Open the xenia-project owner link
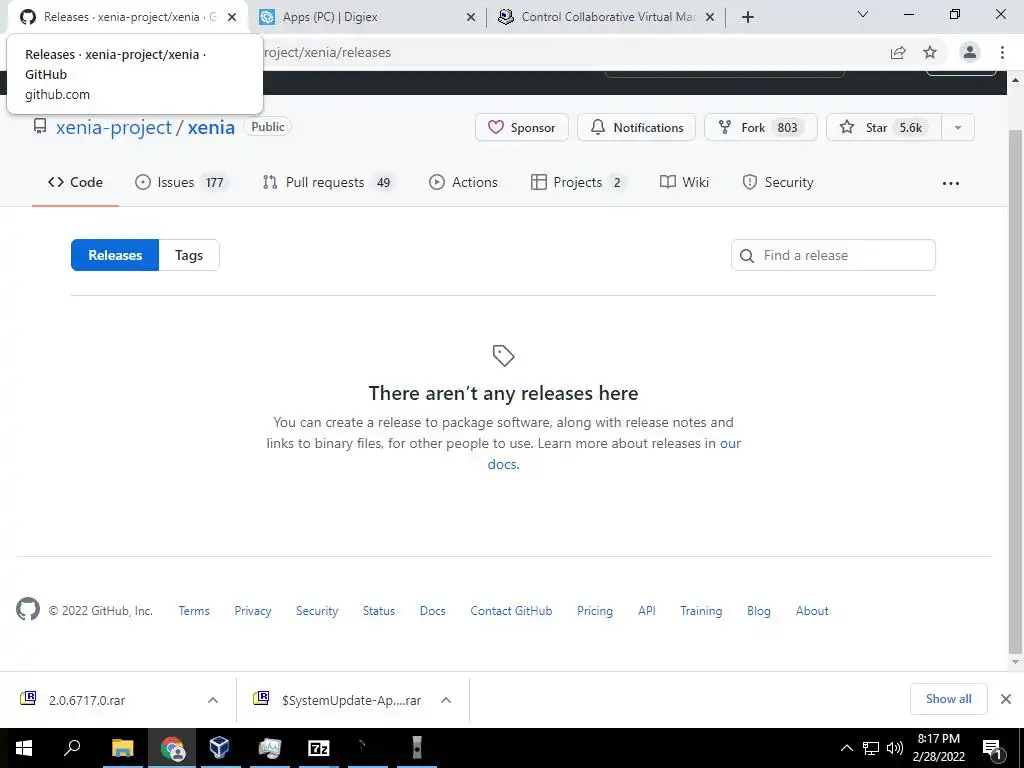The height and width of the screenshot is (768, 1024). (x=114, y=127)
